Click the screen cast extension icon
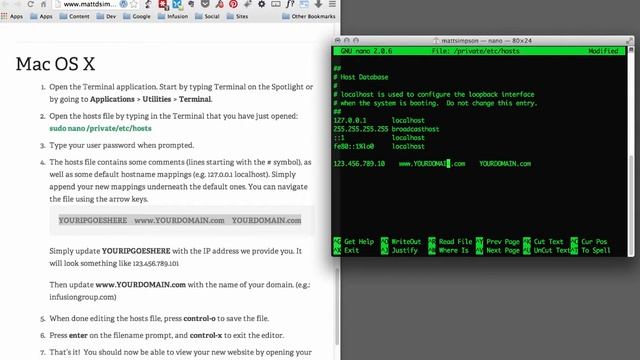The height and width of the screenshot is (360, 640). coord(276,4)
